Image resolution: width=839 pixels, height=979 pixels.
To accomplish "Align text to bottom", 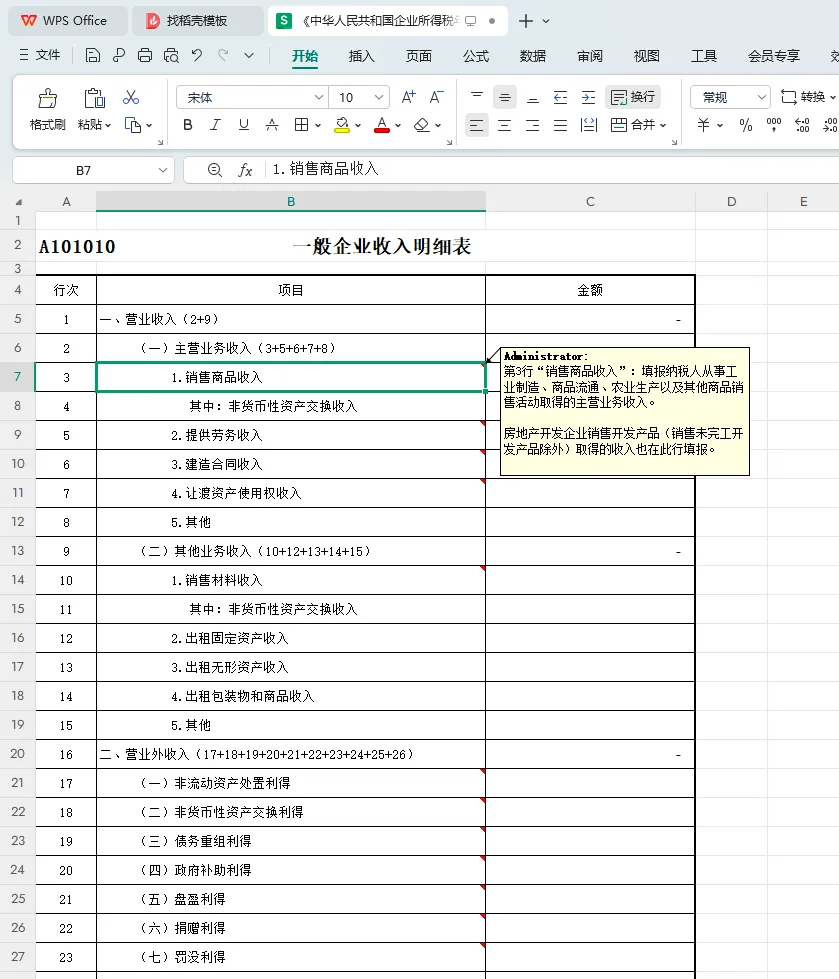I will [532, 97].
